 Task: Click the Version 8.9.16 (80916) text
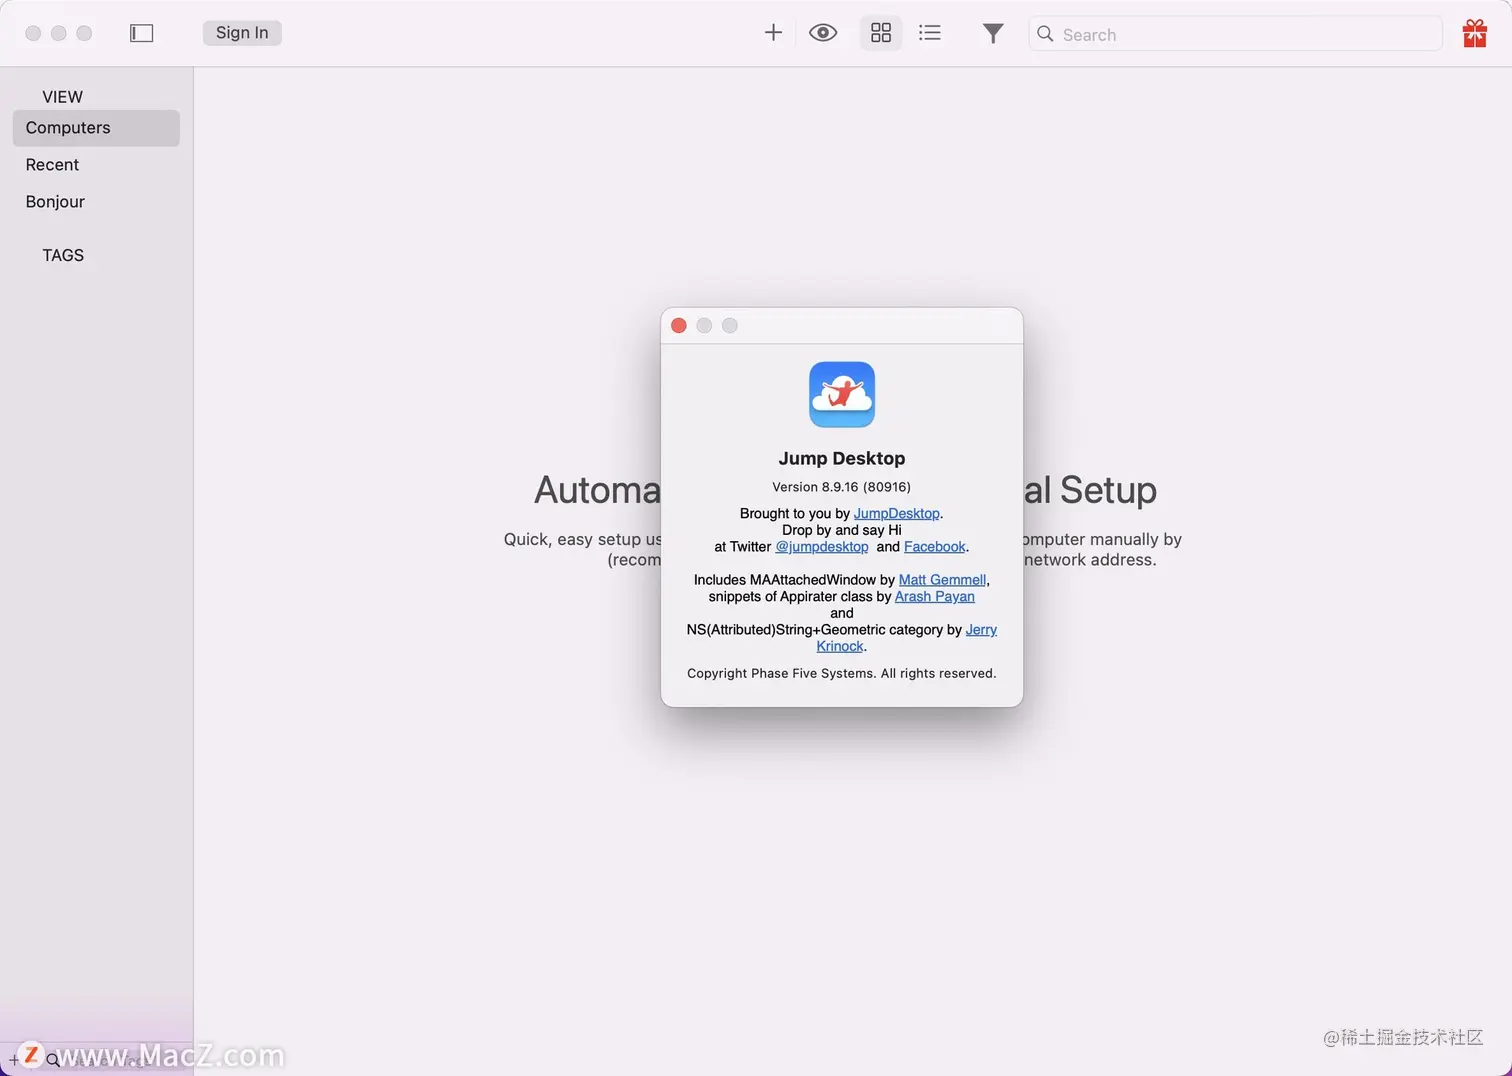coord(842,487)
